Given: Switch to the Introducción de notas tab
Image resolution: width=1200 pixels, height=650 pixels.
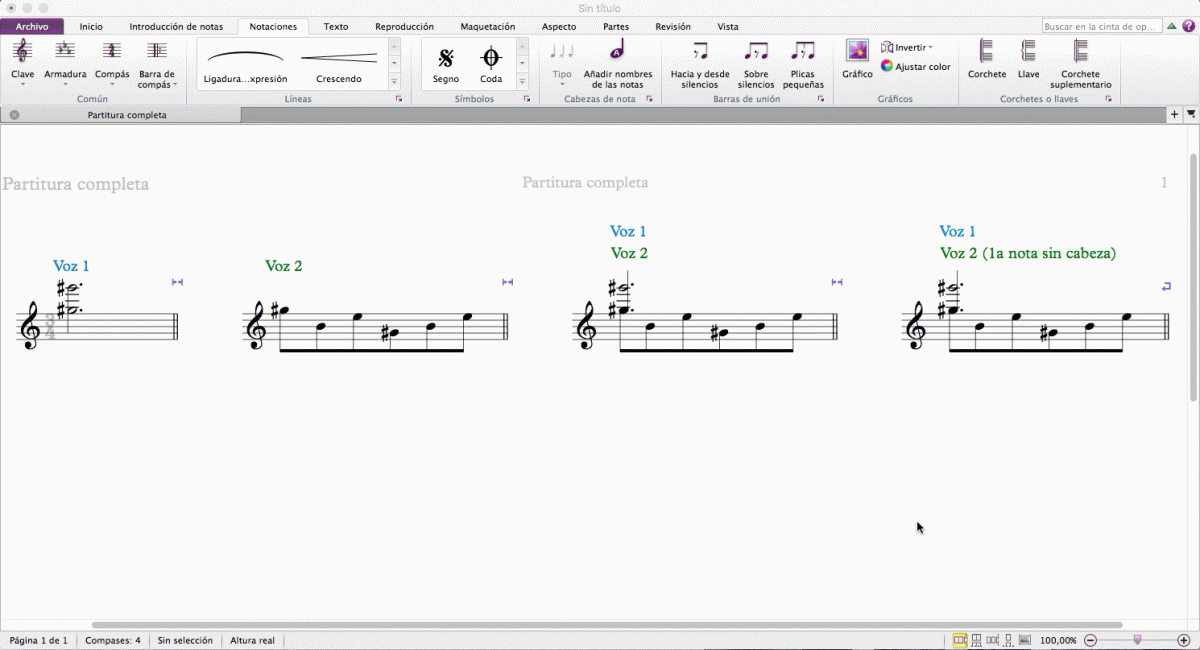Looking at the screenshot, I should (176, 27).
